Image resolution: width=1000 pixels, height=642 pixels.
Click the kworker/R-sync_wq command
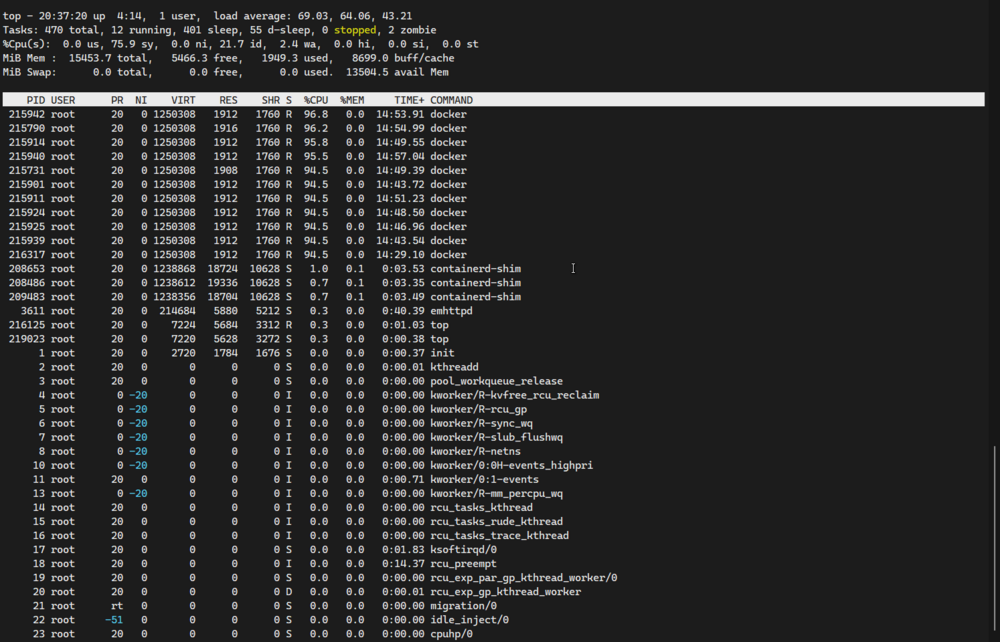[x=482, y=423]
